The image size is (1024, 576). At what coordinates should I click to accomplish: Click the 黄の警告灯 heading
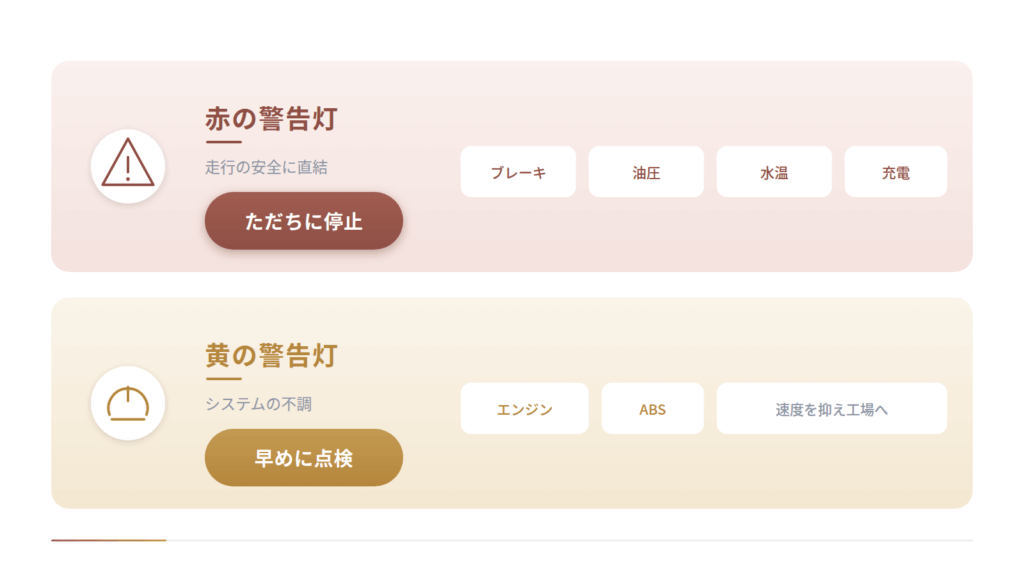(272, 356)
